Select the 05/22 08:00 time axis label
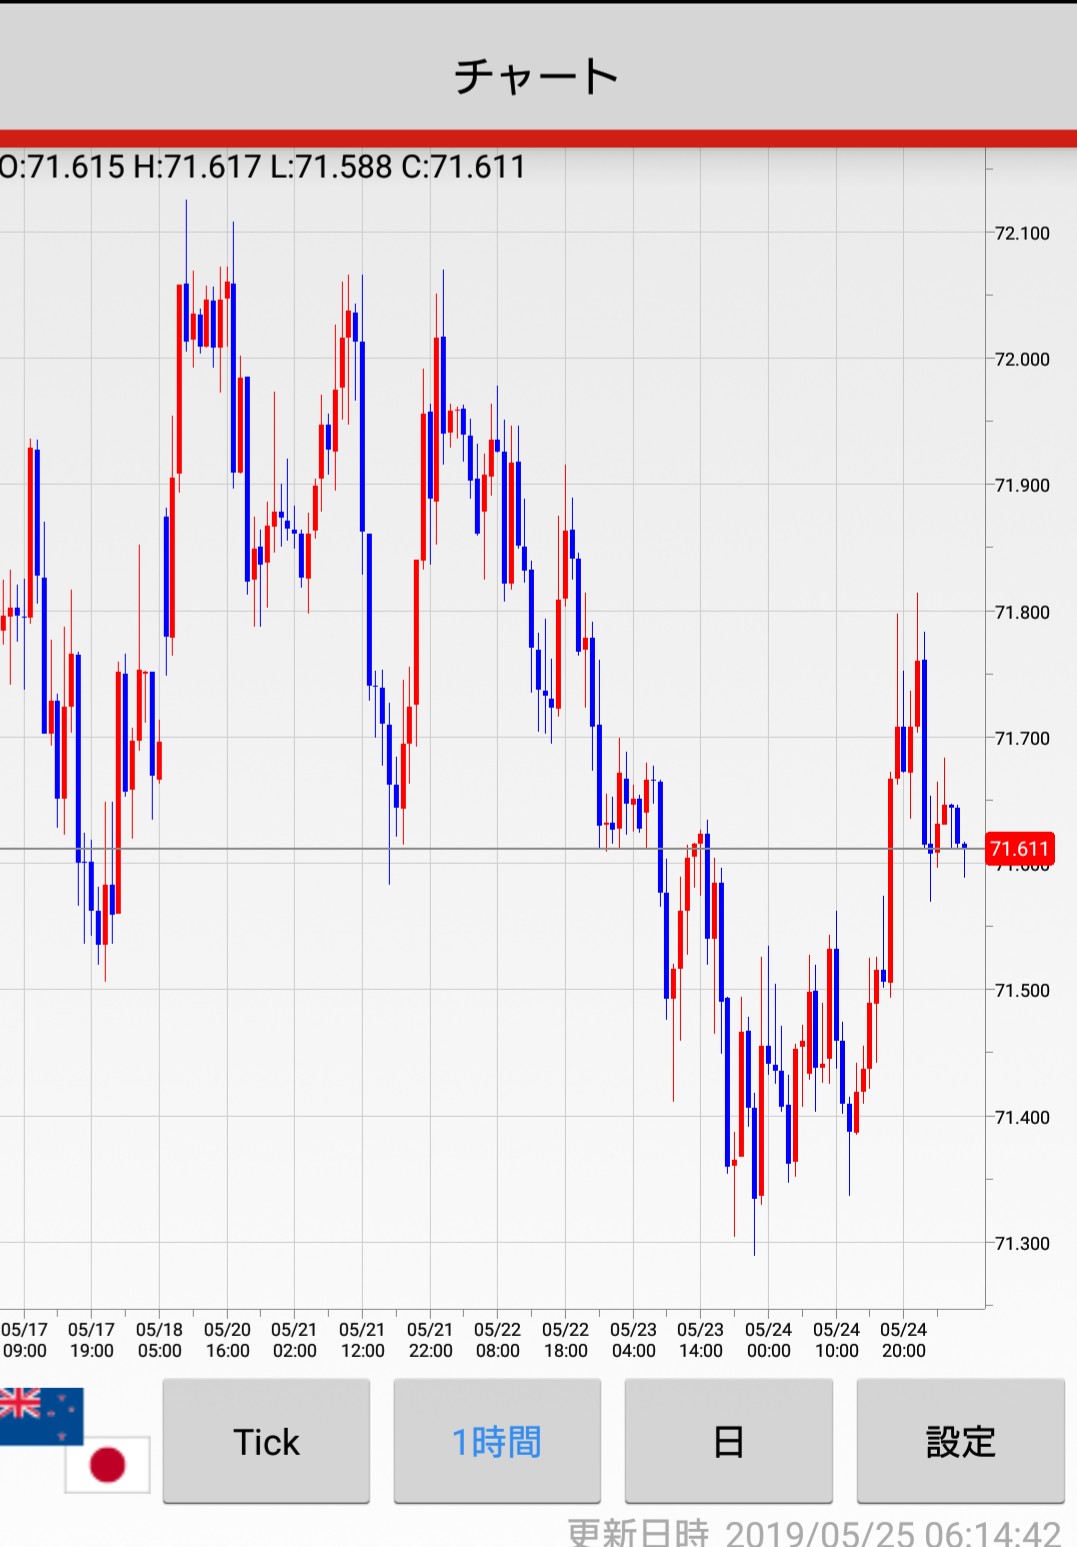1077x1547 pixels. click(497, 1340)
